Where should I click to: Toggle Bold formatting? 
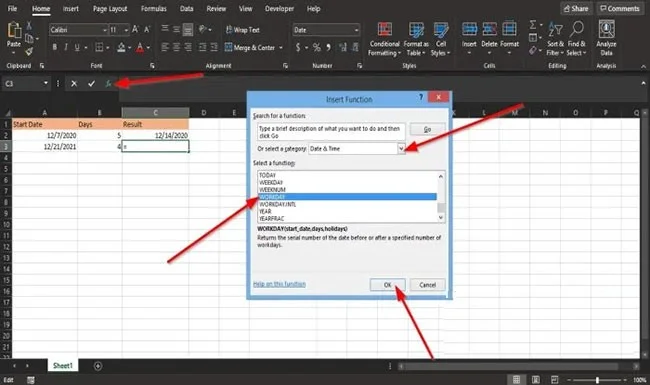pyautogui.click(x=55, y=48)
